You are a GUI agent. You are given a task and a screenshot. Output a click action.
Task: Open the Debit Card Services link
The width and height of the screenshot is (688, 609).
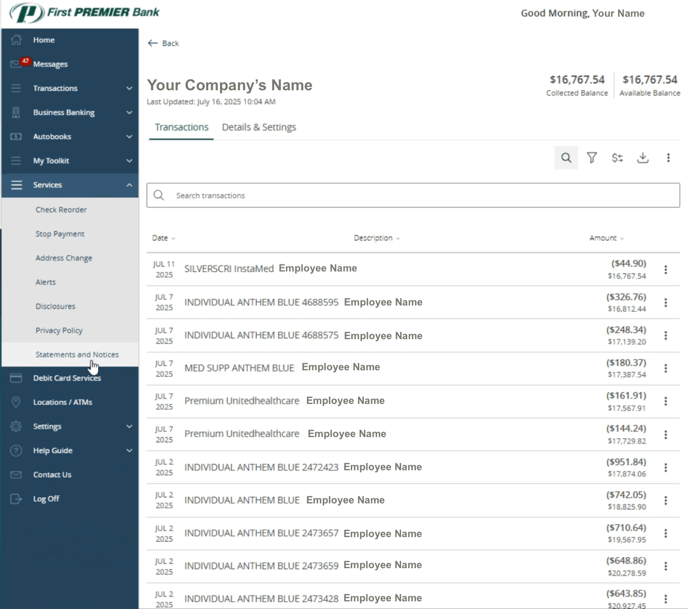(67, 378)
